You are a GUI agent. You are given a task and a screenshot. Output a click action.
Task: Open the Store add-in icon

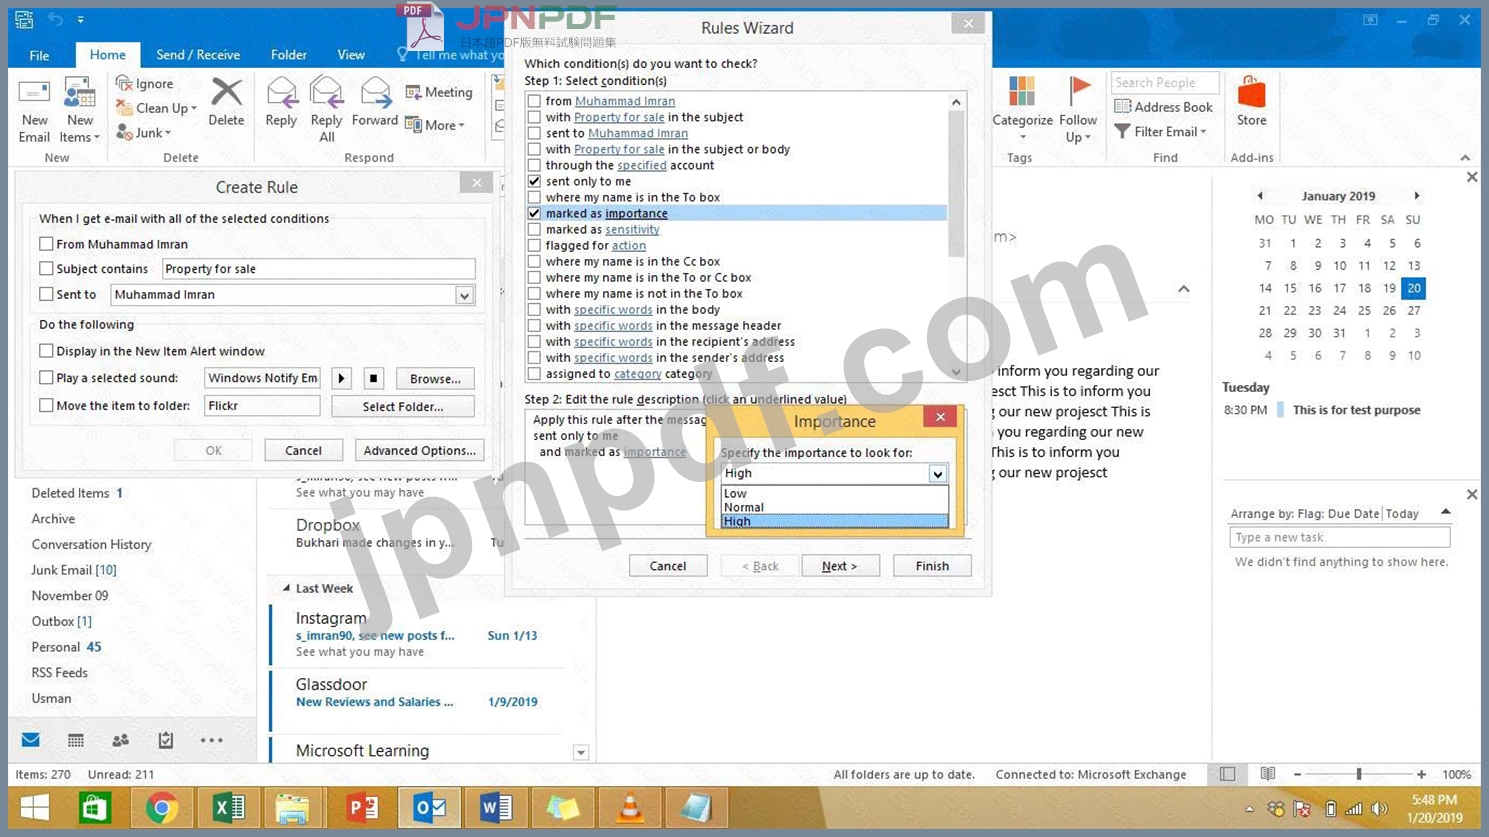(x=1251, y=94)
